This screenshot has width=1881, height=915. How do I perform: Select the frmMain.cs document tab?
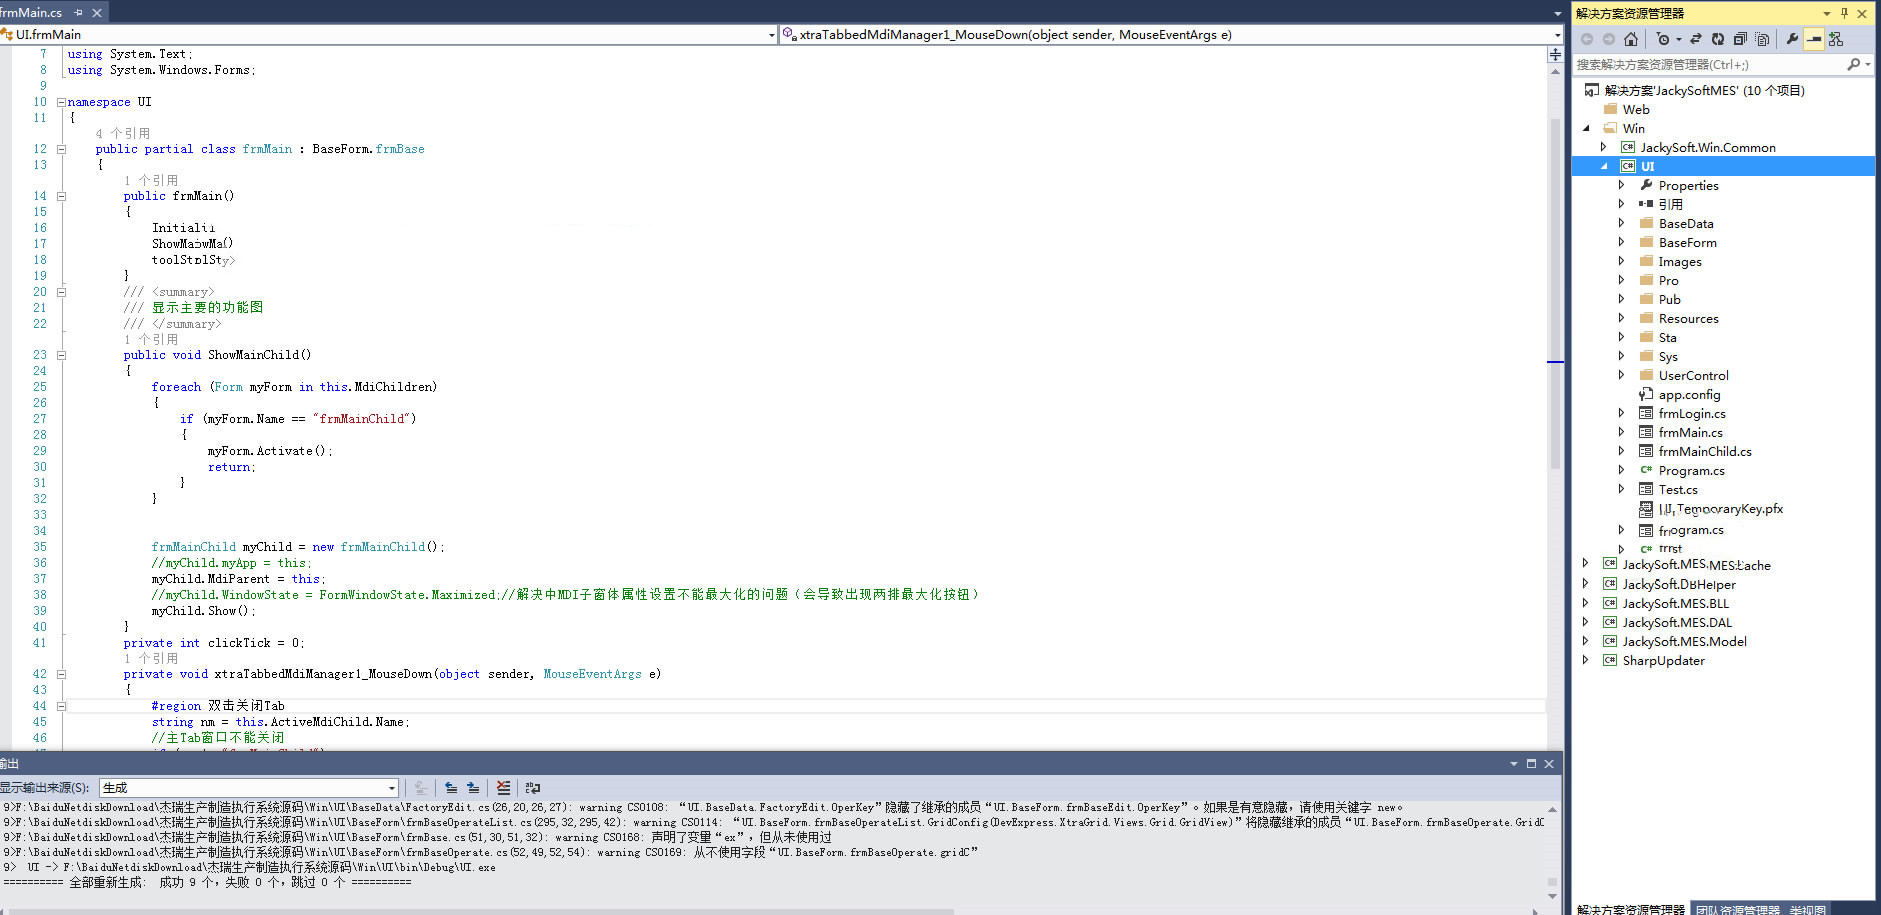click(x=31, y=12)
